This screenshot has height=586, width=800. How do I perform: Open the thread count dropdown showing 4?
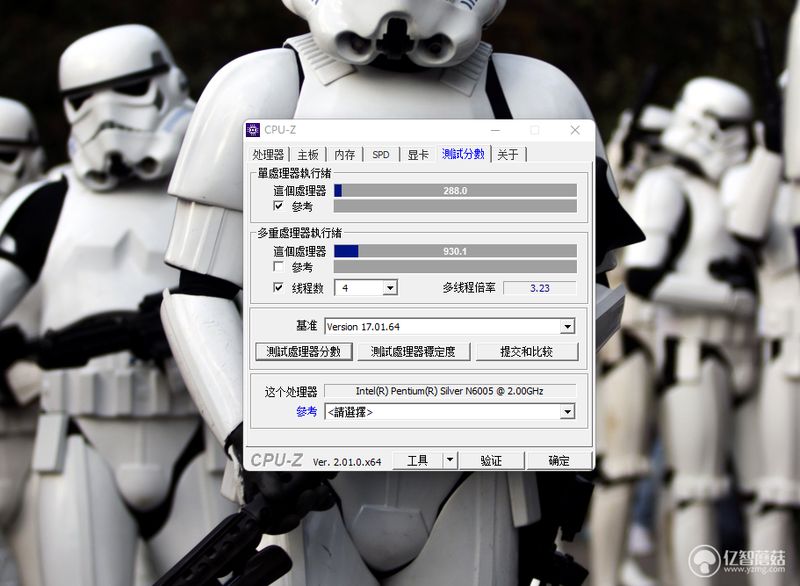coord(390,288)
